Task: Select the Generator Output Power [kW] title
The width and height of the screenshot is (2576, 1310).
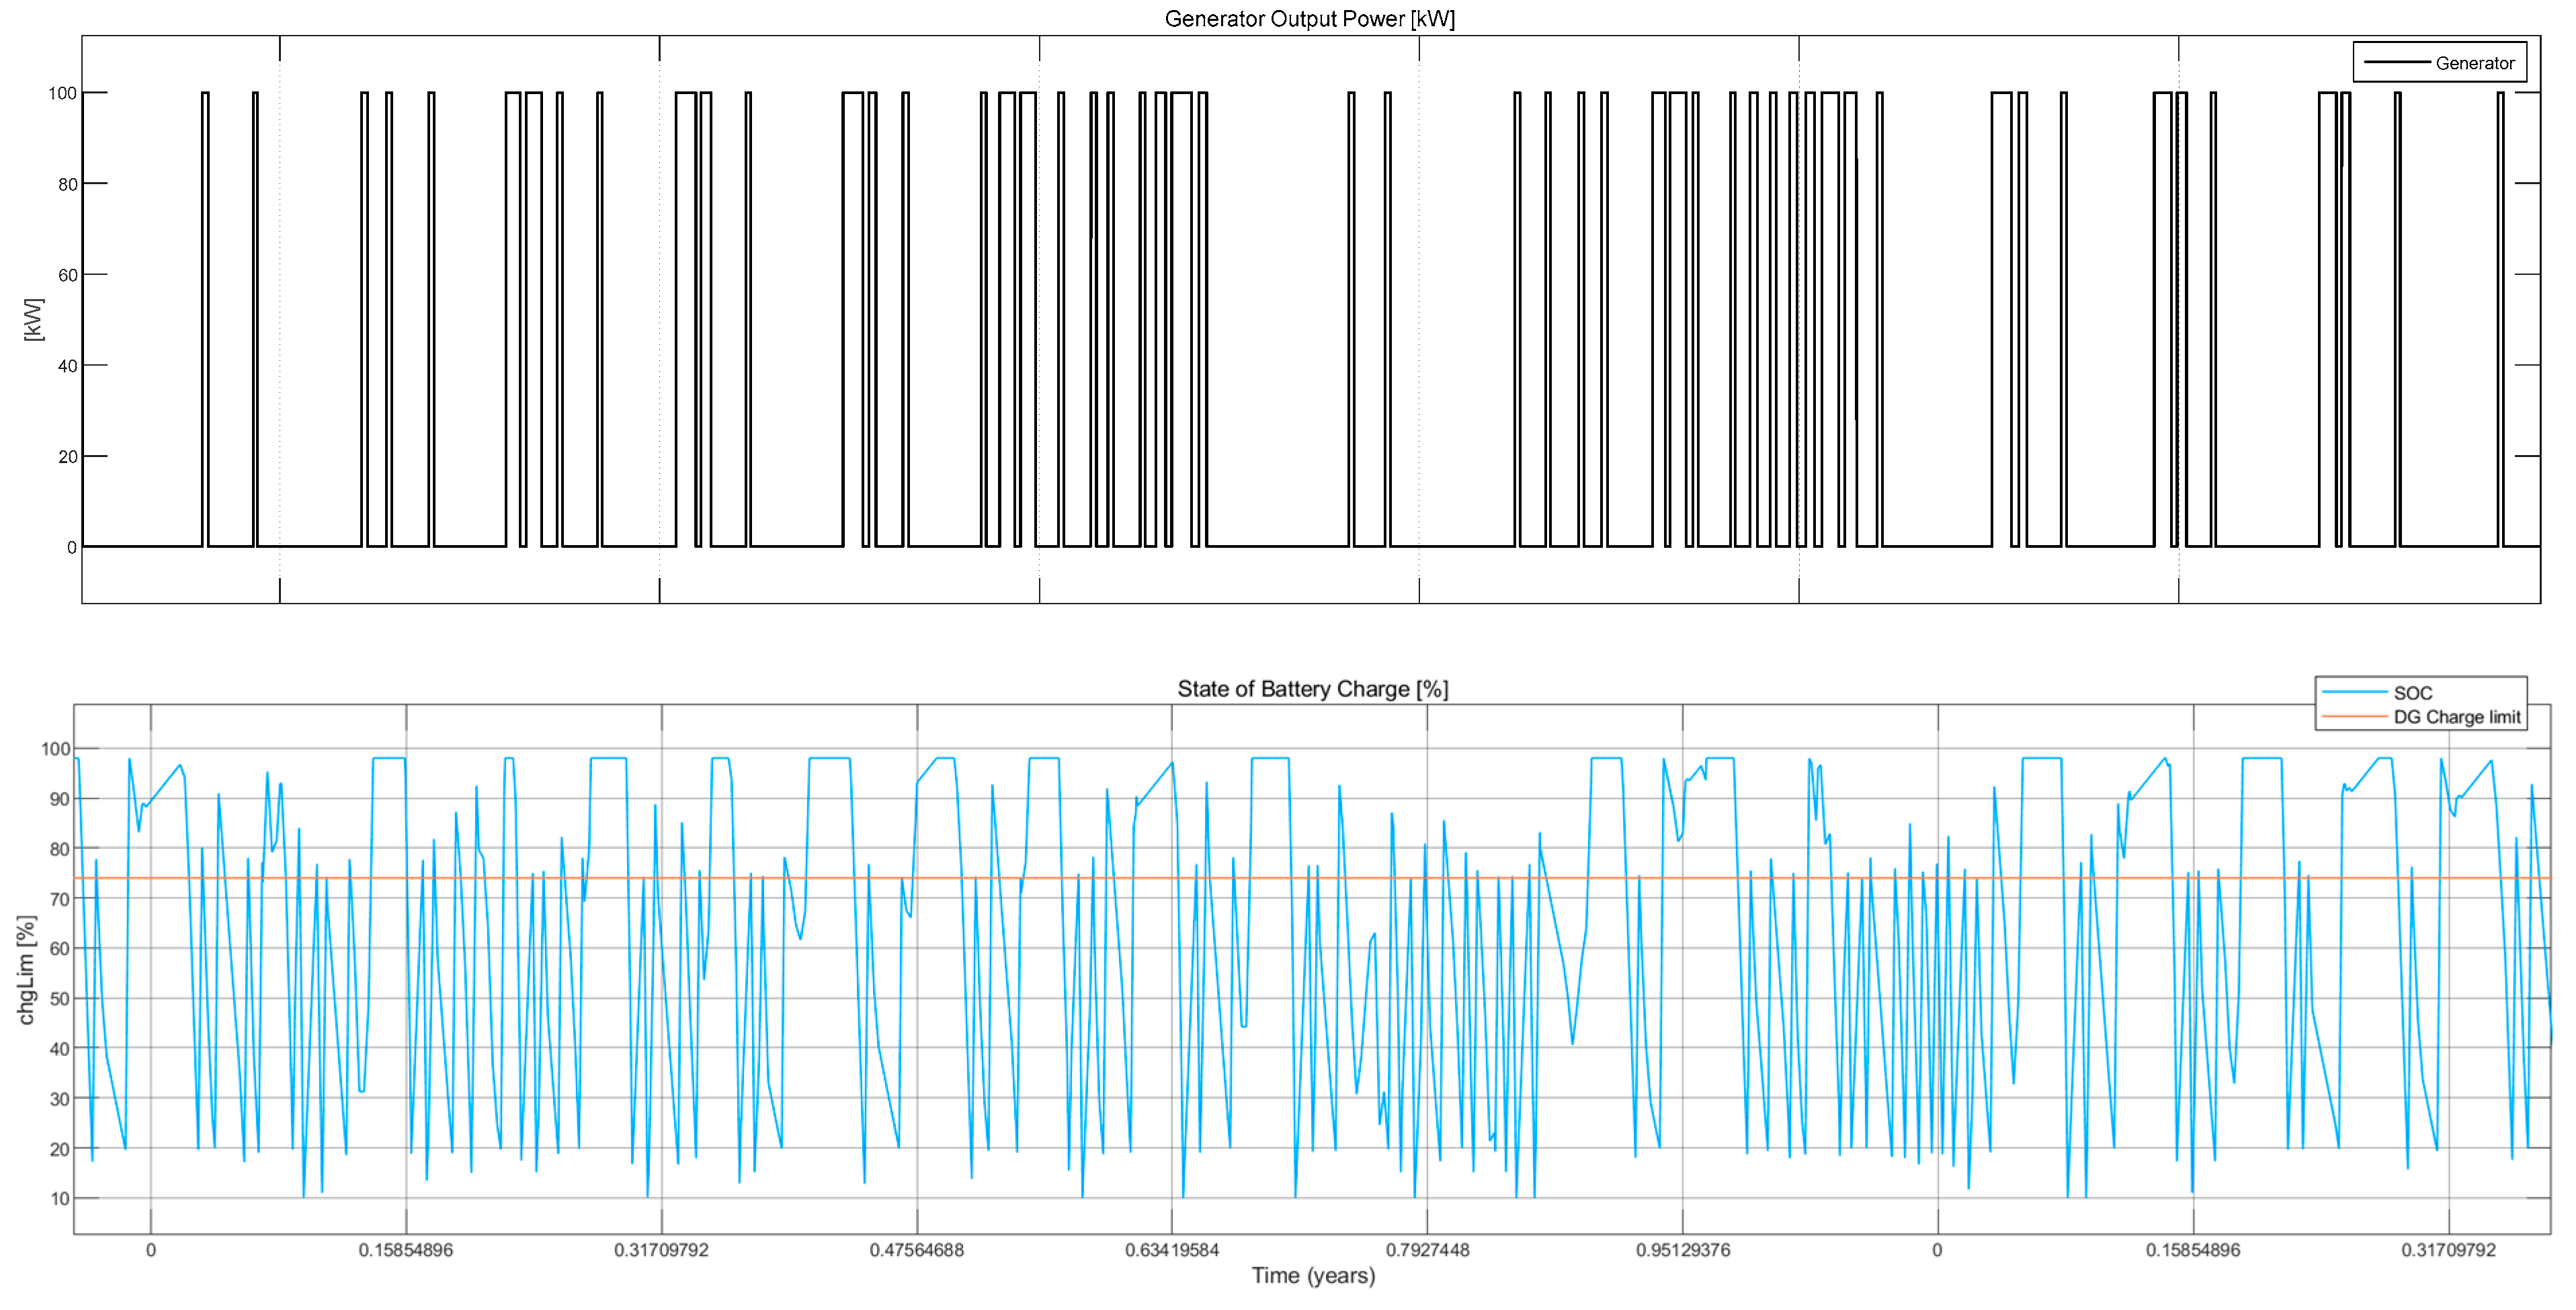Action: coord(1309,19)
